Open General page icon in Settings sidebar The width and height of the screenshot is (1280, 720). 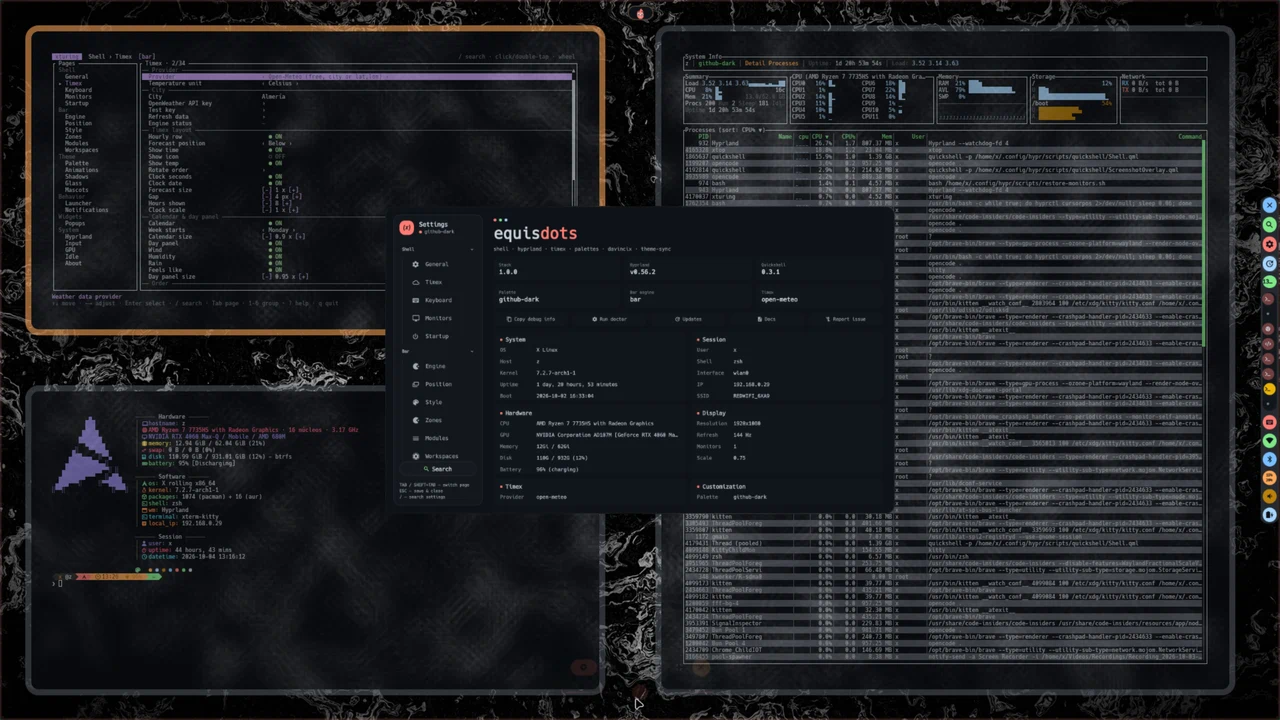tap(416, 264)
